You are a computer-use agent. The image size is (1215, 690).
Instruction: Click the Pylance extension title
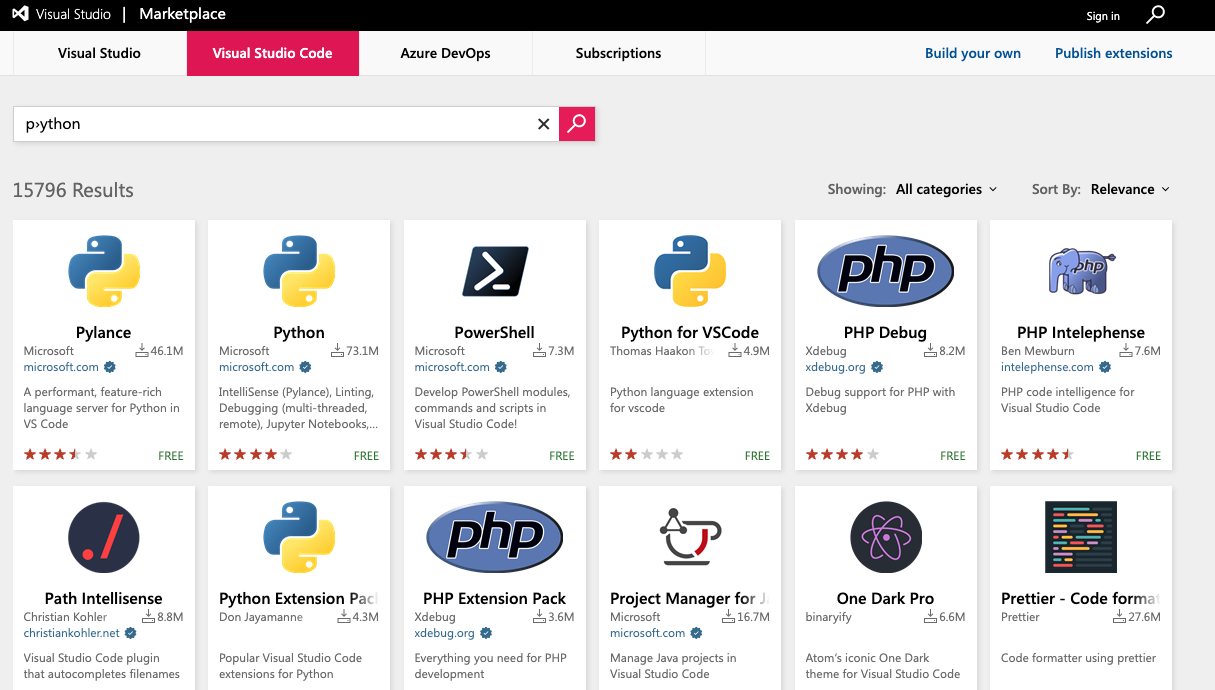[104, 332]
